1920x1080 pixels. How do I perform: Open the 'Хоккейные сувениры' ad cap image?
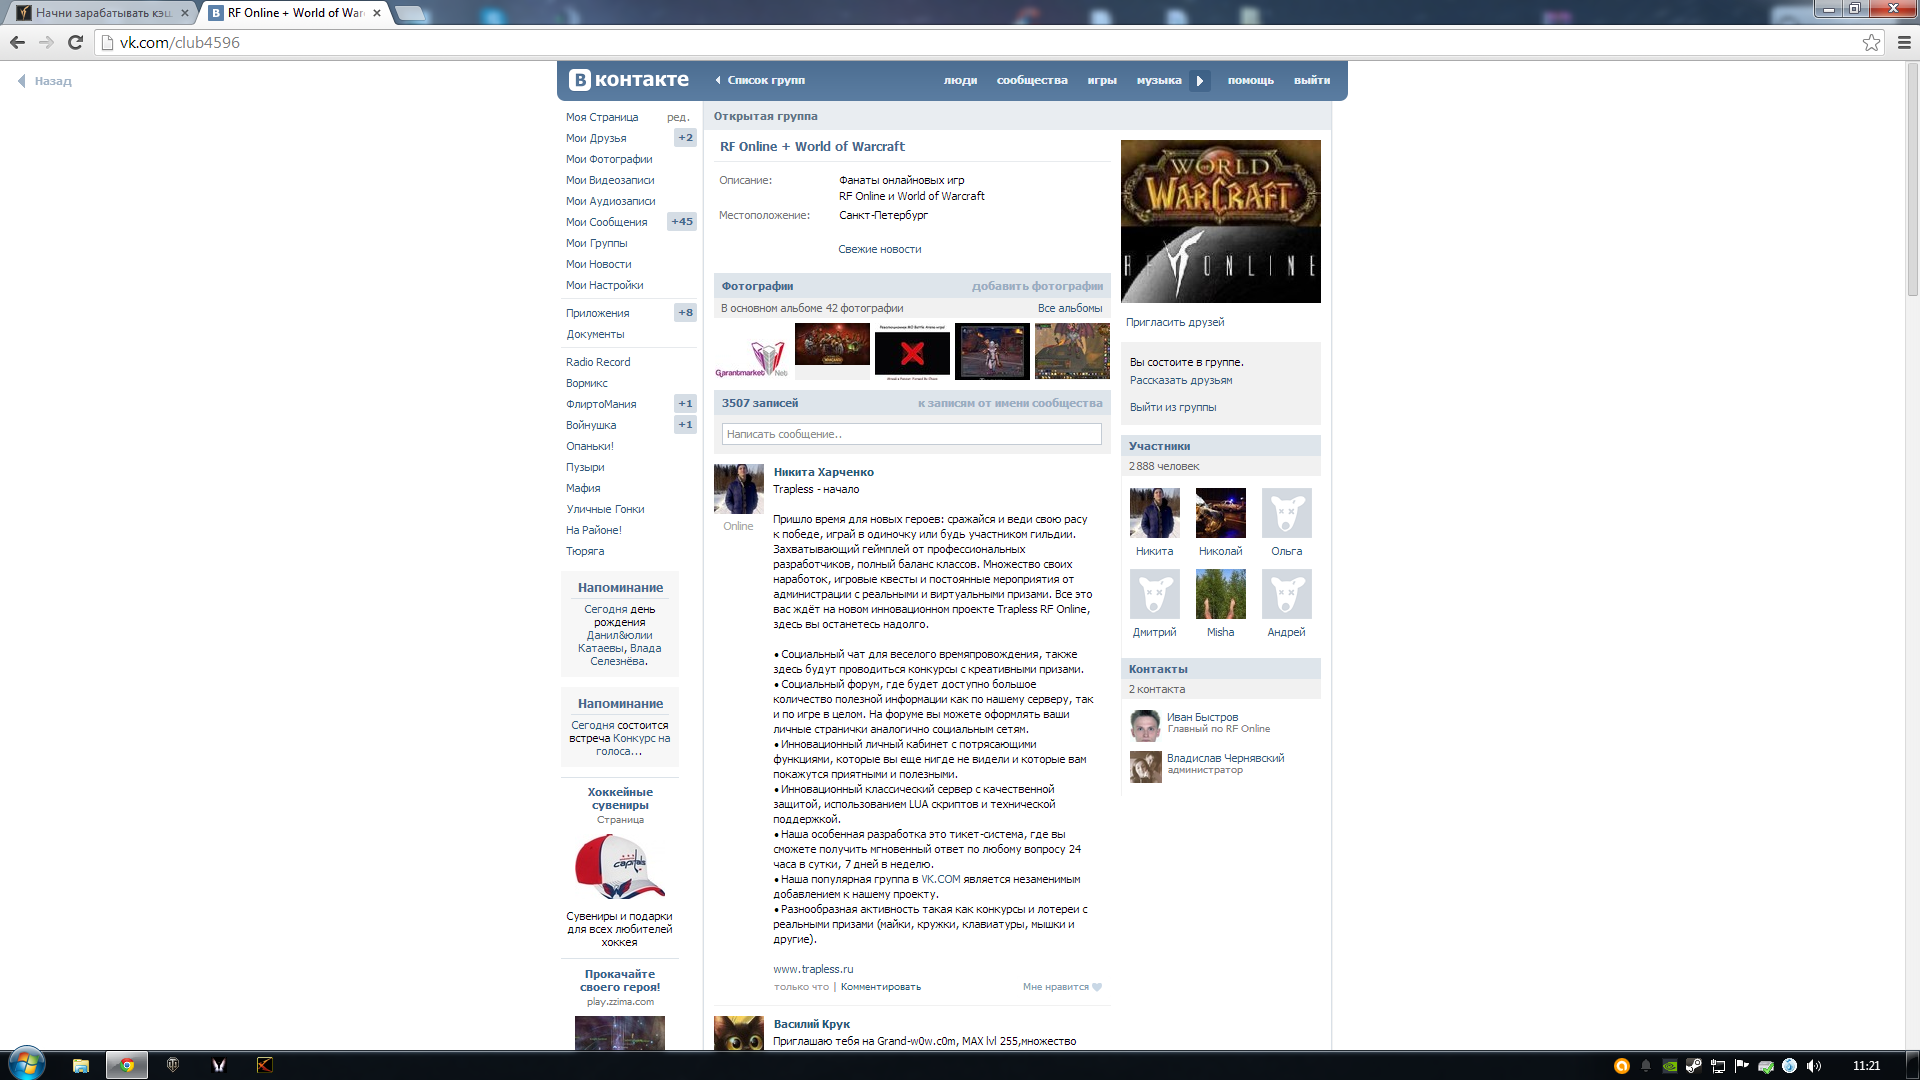(620, 867)
